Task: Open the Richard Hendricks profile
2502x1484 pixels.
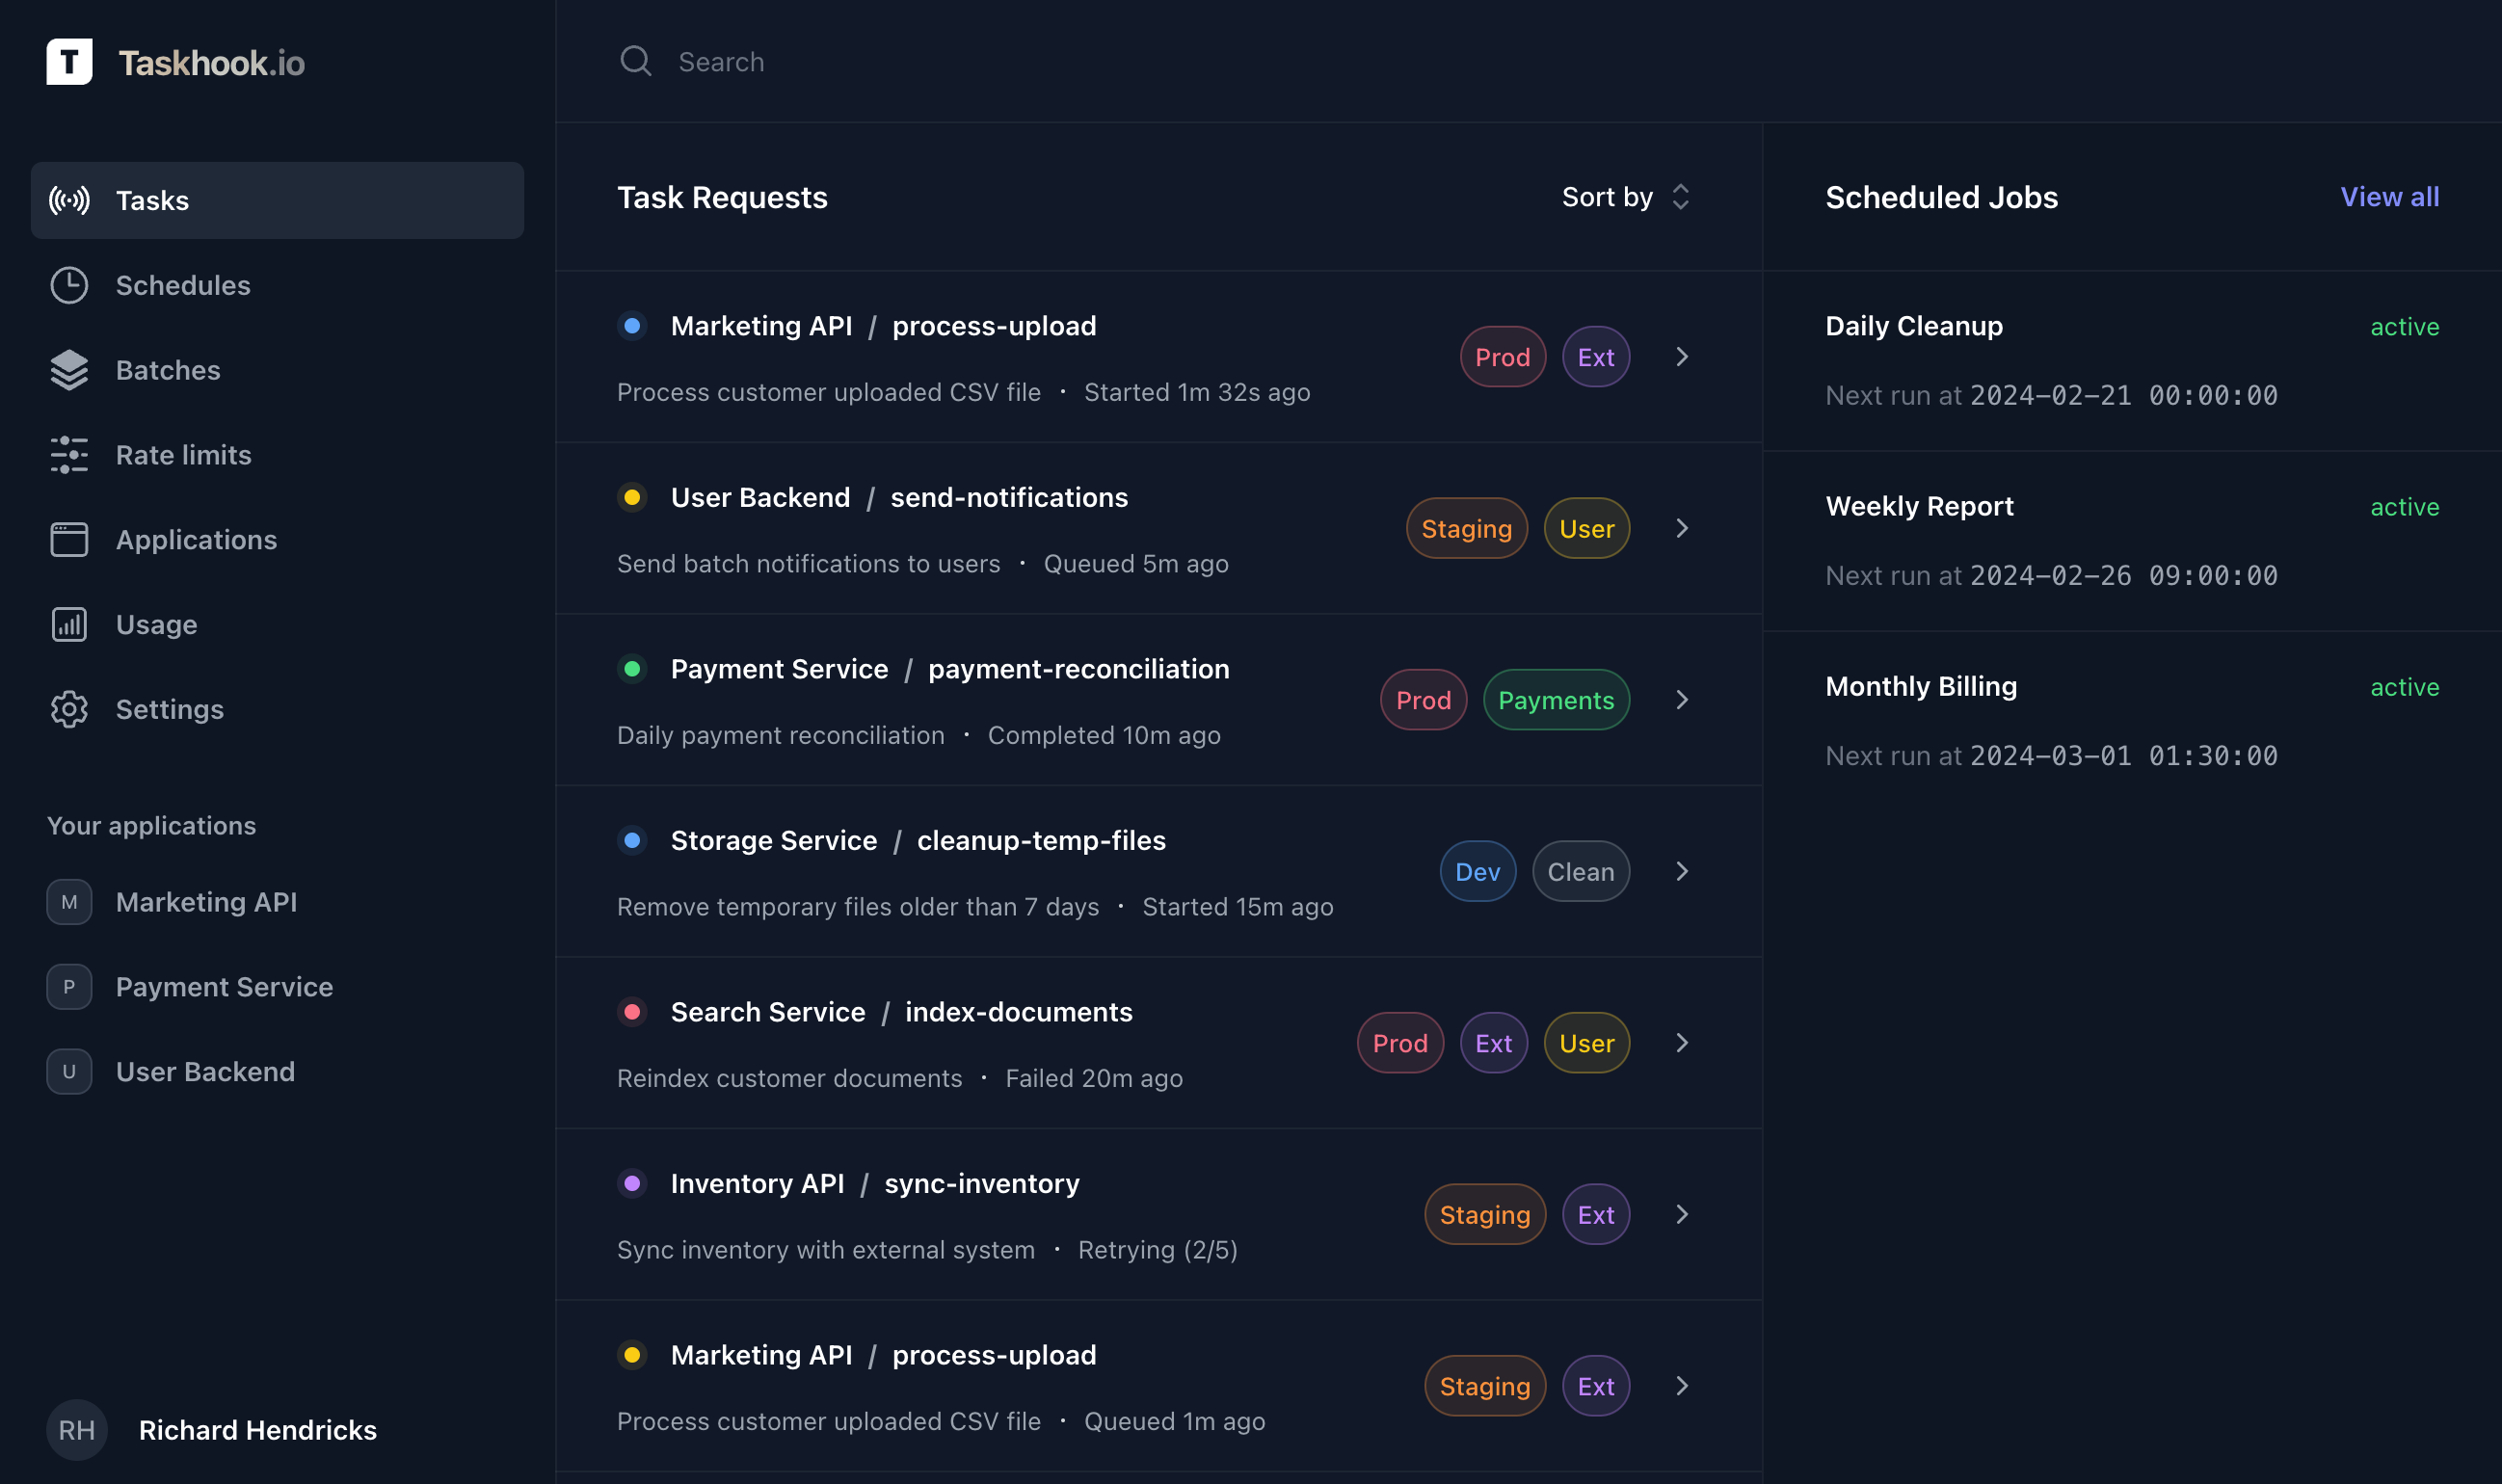Action: point(257,1430)
